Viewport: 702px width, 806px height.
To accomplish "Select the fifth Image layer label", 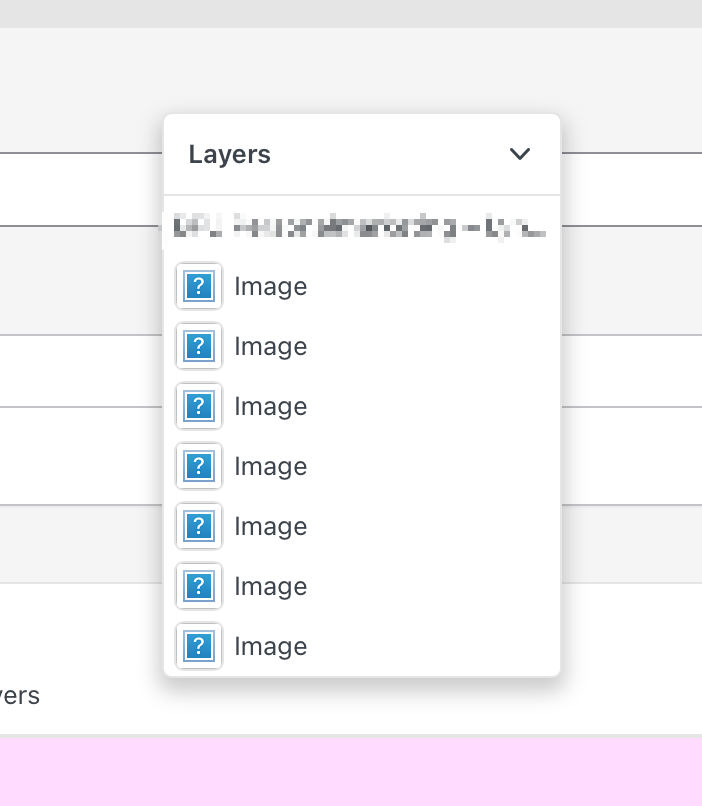I will (x=270, y=527).
